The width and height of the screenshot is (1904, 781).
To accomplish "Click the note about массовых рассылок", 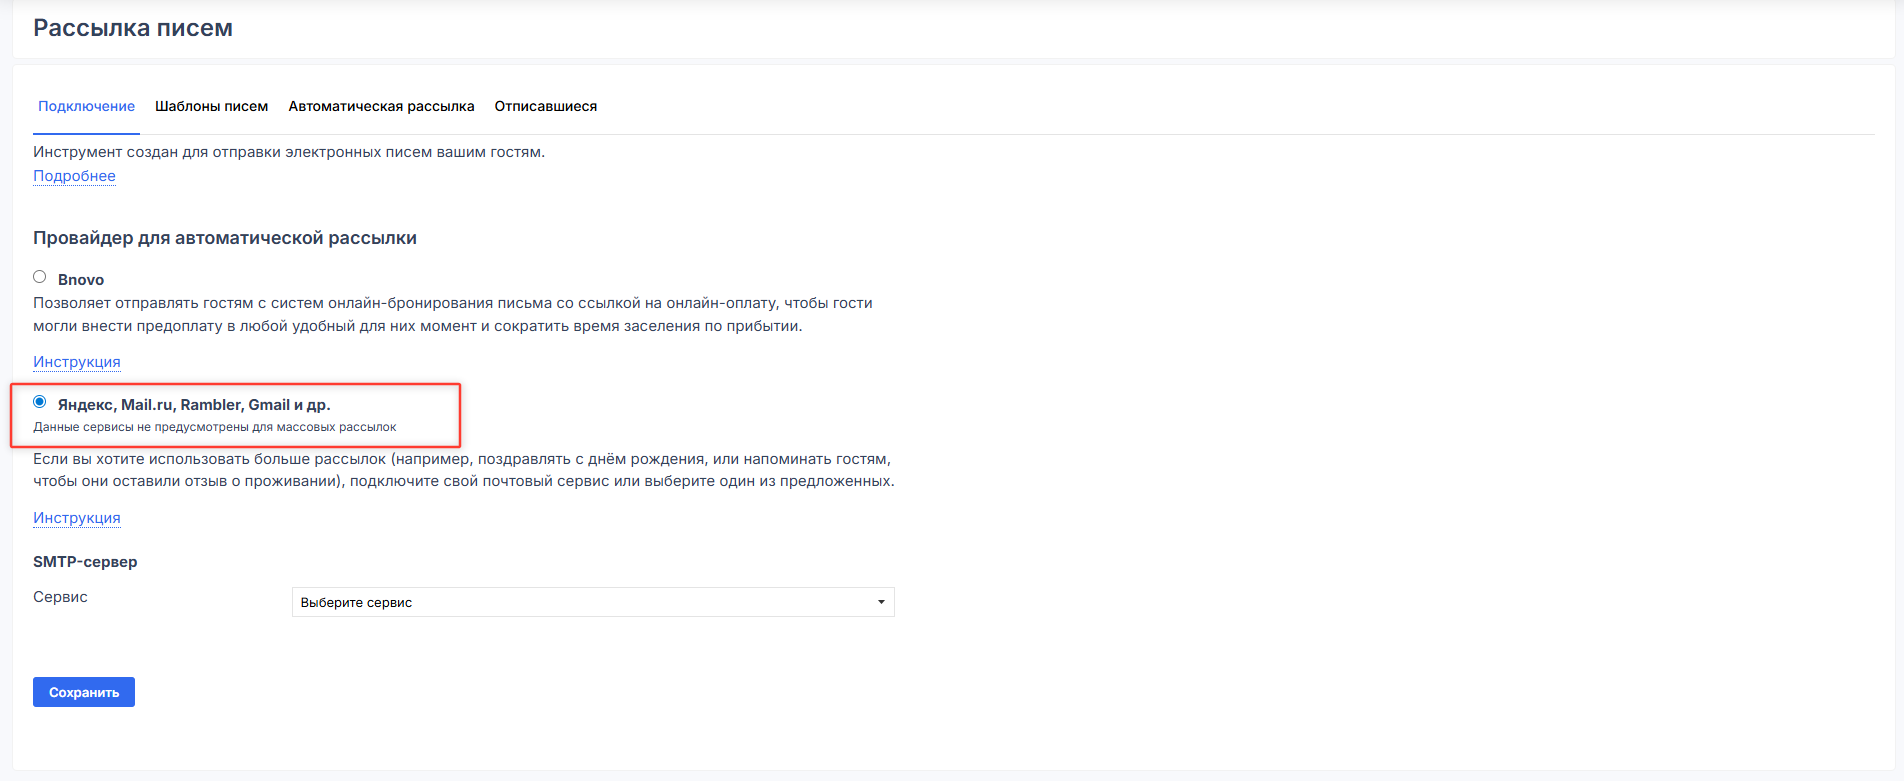I will (215, 427).
